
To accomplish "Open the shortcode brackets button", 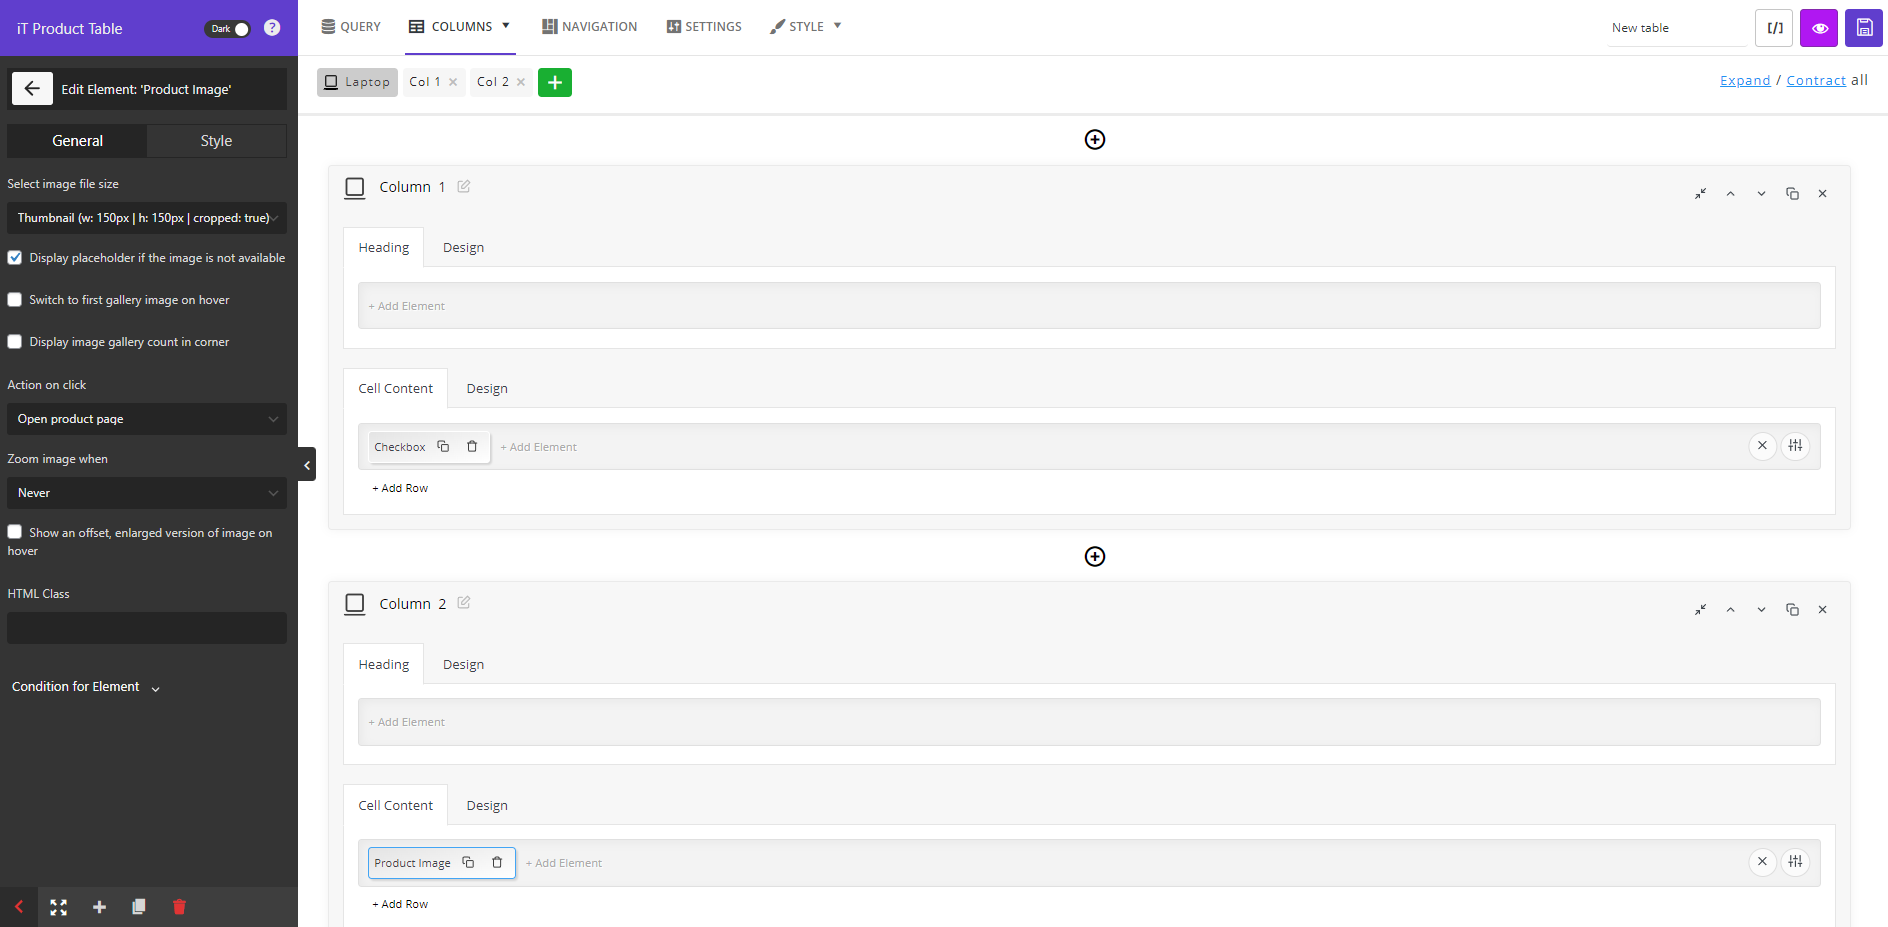I will (x=1774, y=28).
